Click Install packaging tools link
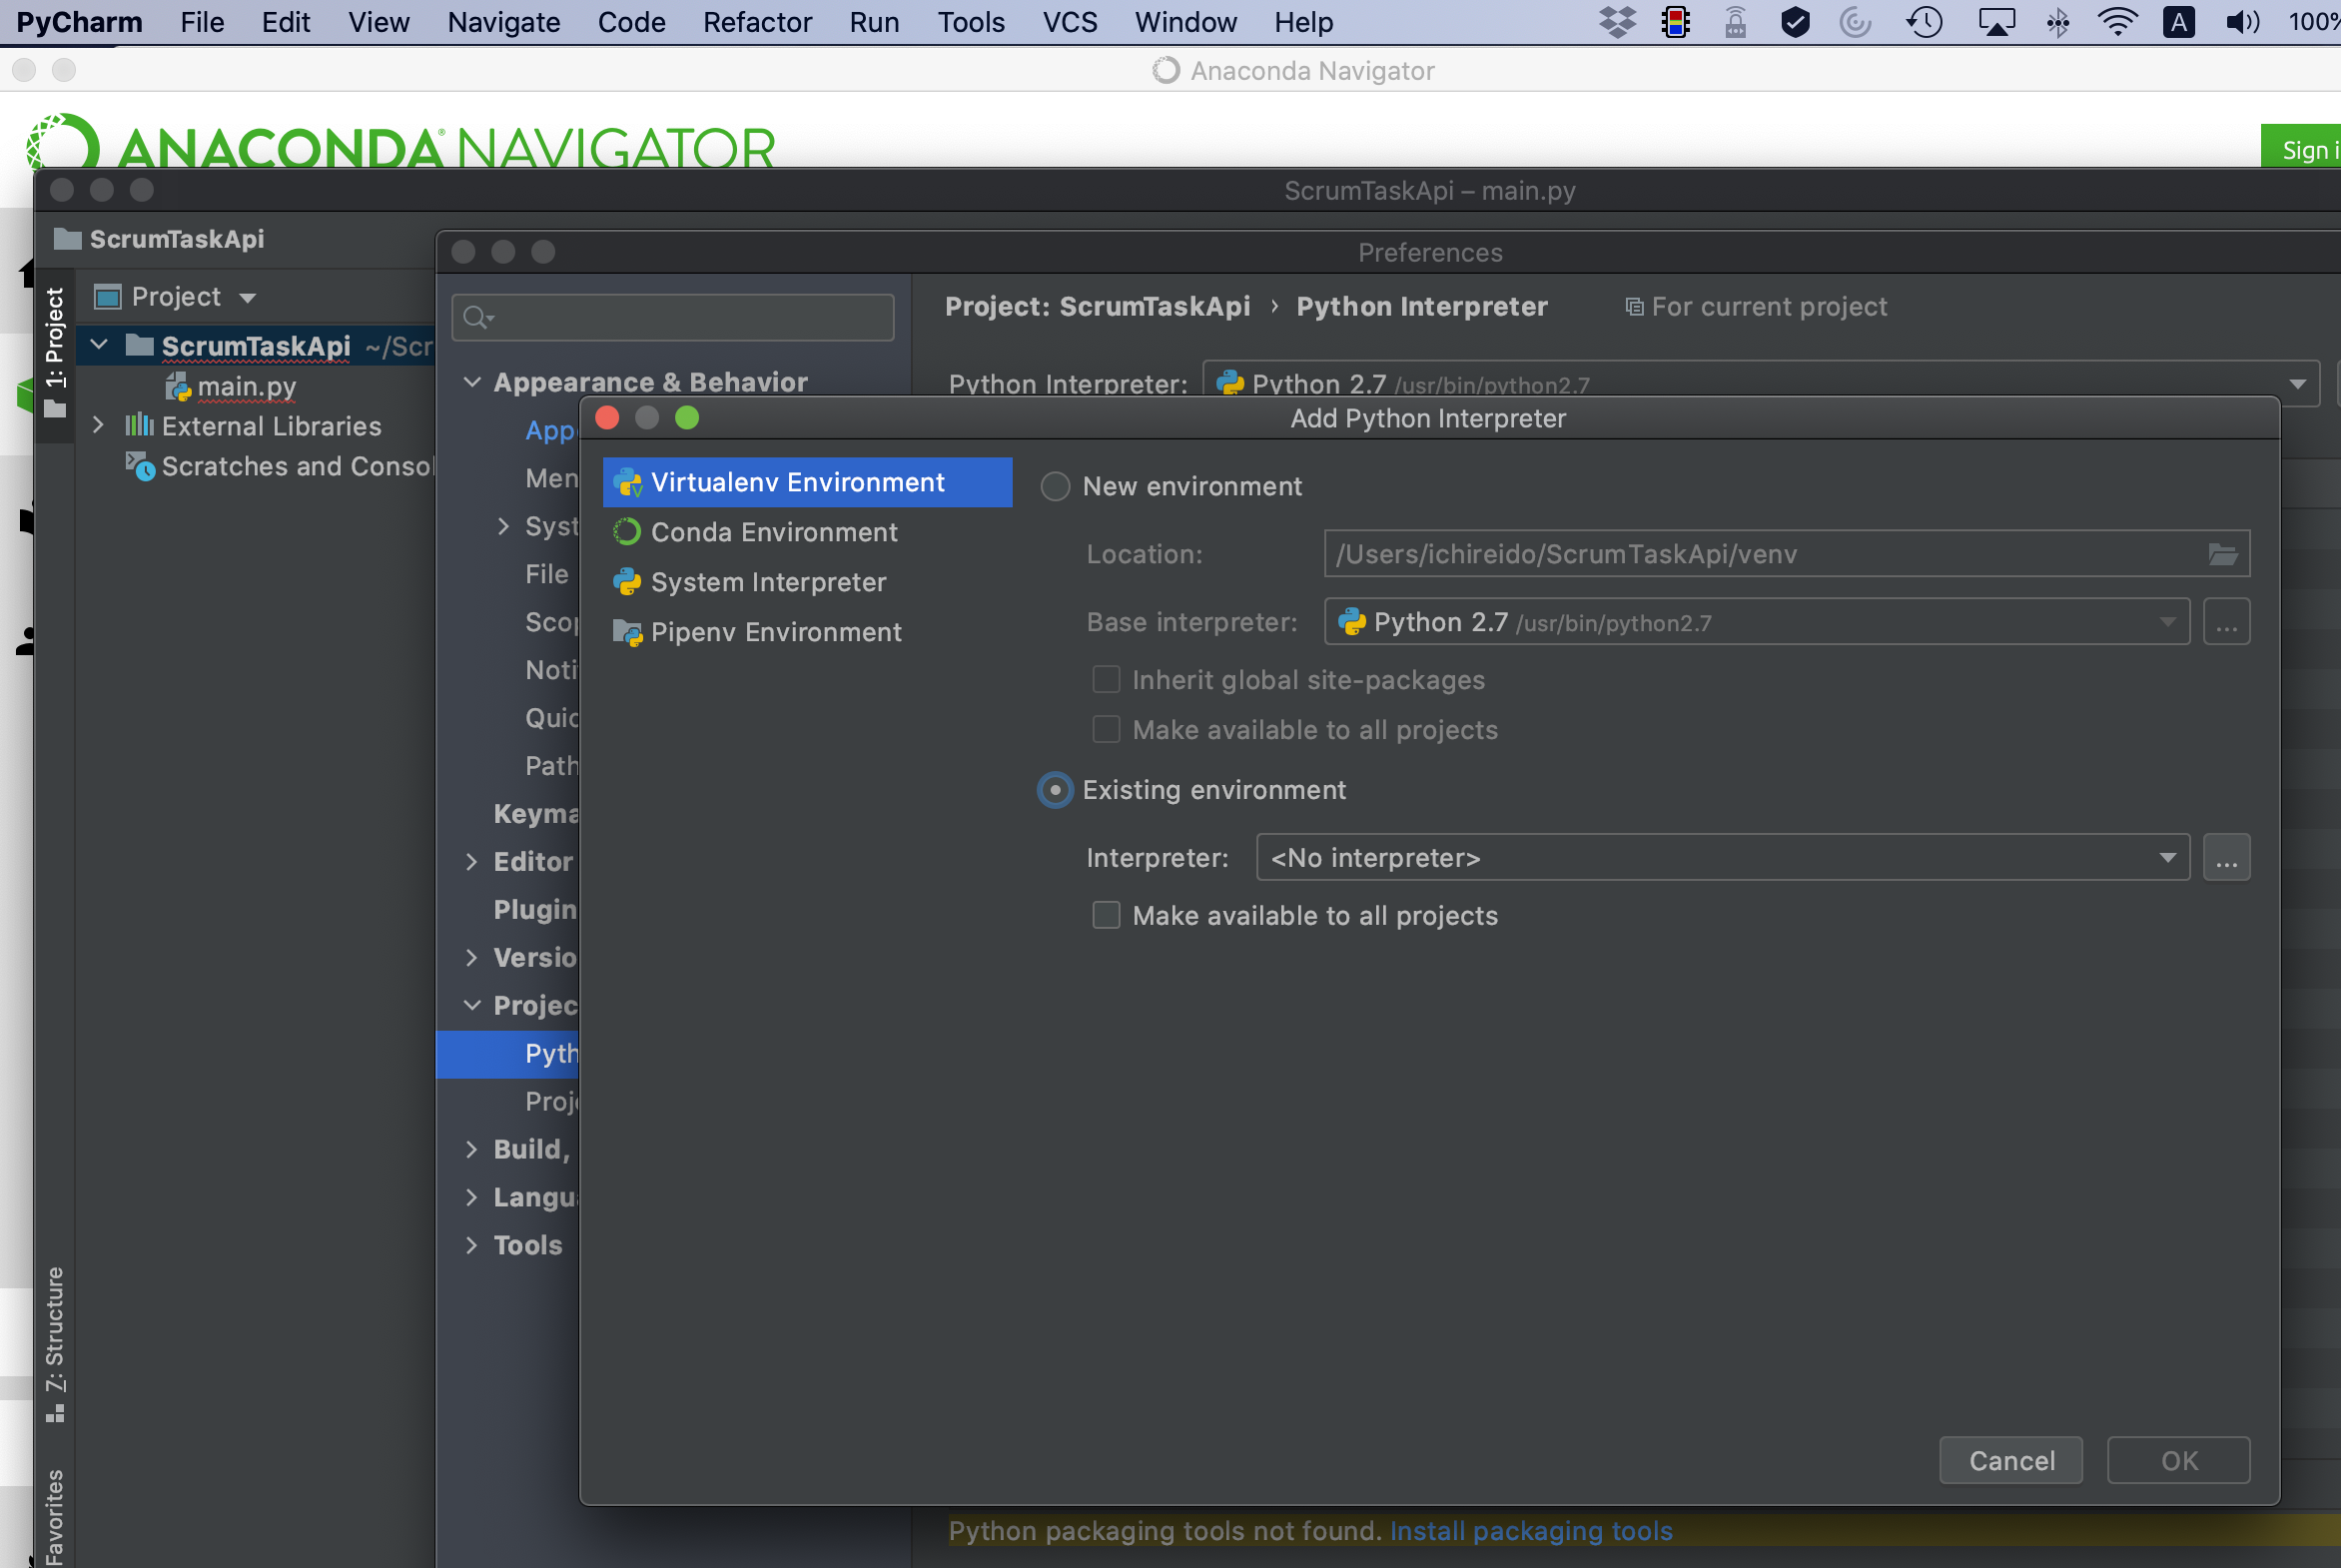 (x=1530, y=1531)
